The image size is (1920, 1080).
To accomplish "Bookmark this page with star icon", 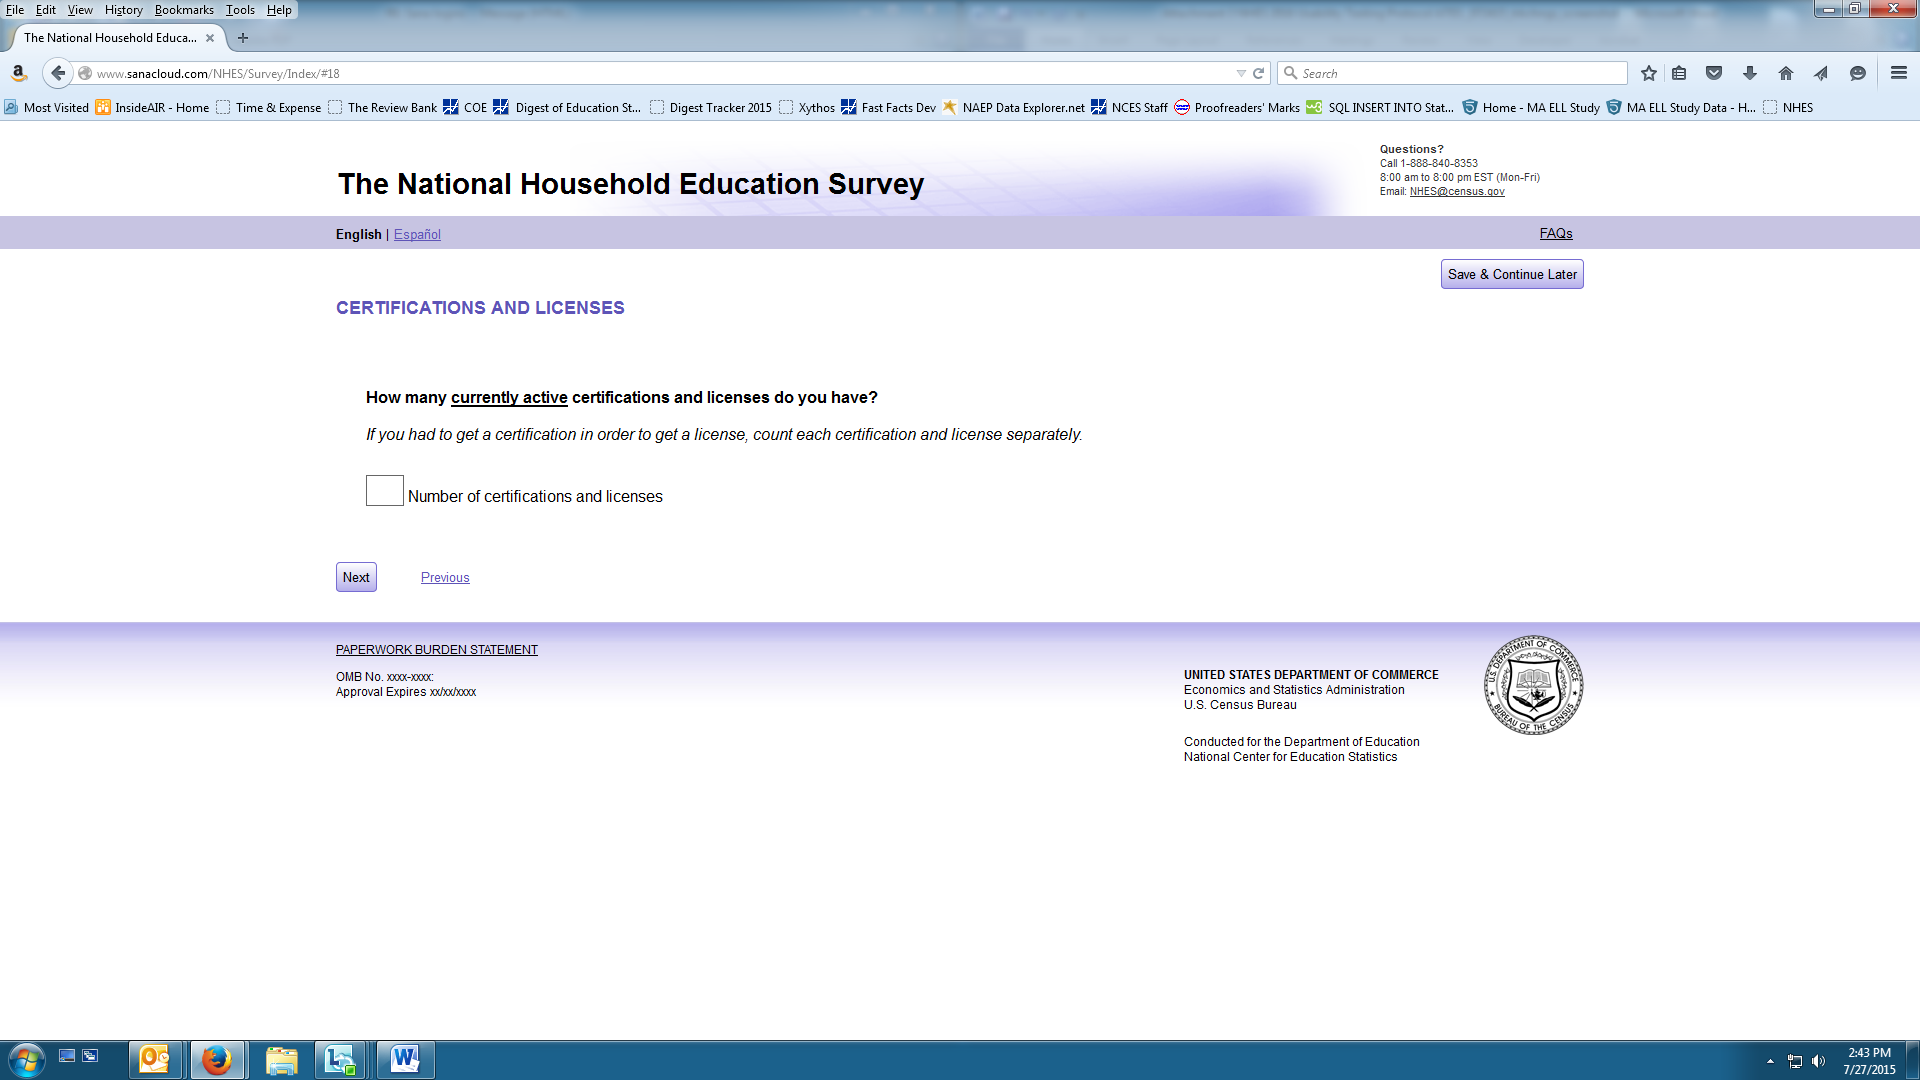I will (x=1649, y=73).
